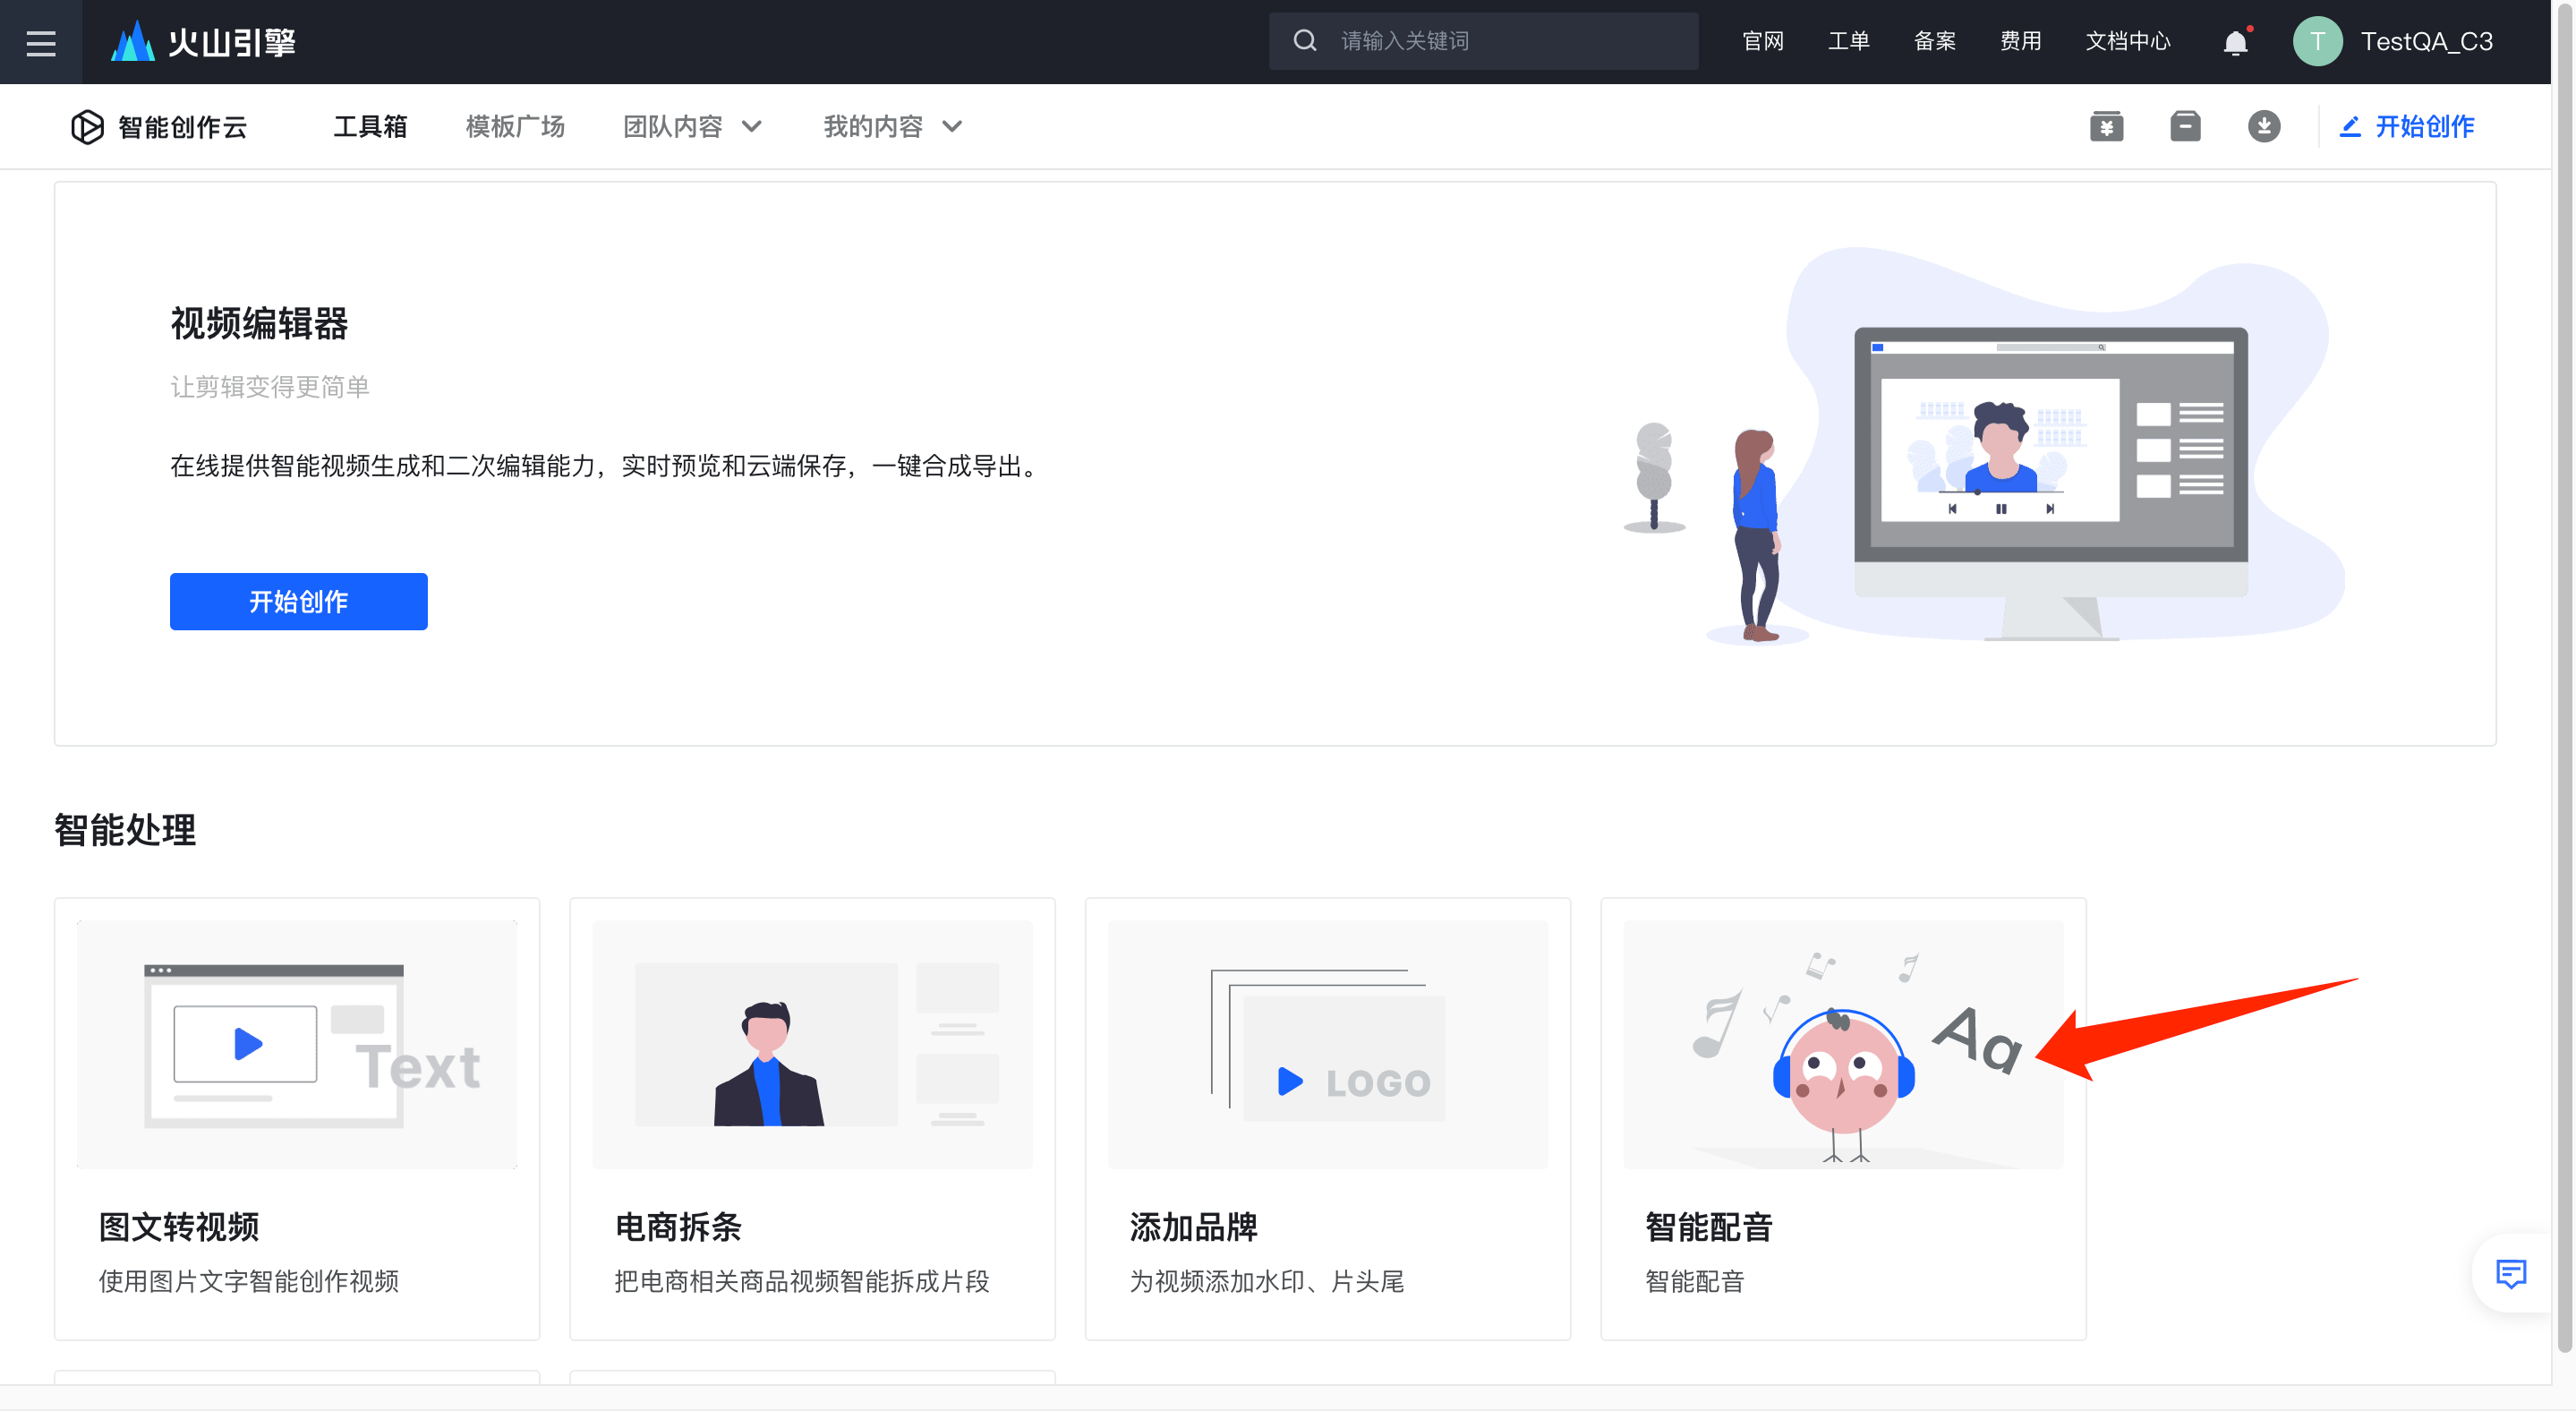Click the search magnifier icon
The width and height of the screenshot is (2576, 1411).
[1304, 41]
